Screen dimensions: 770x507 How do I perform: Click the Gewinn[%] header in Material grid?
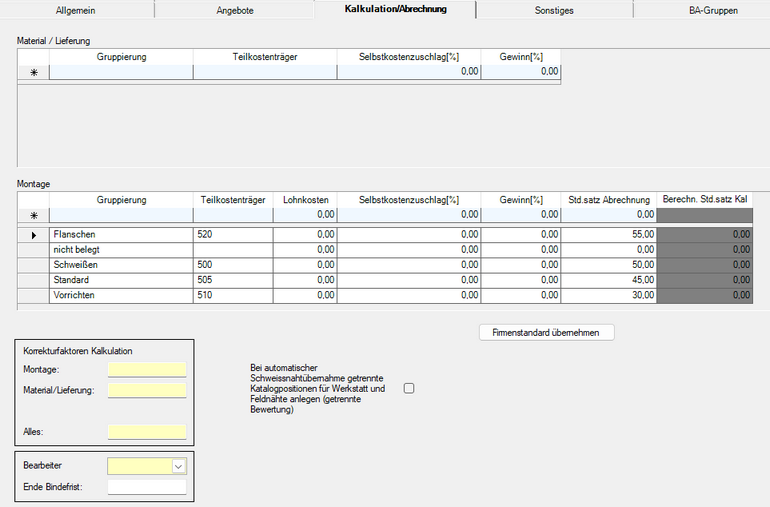coord(521,57)
